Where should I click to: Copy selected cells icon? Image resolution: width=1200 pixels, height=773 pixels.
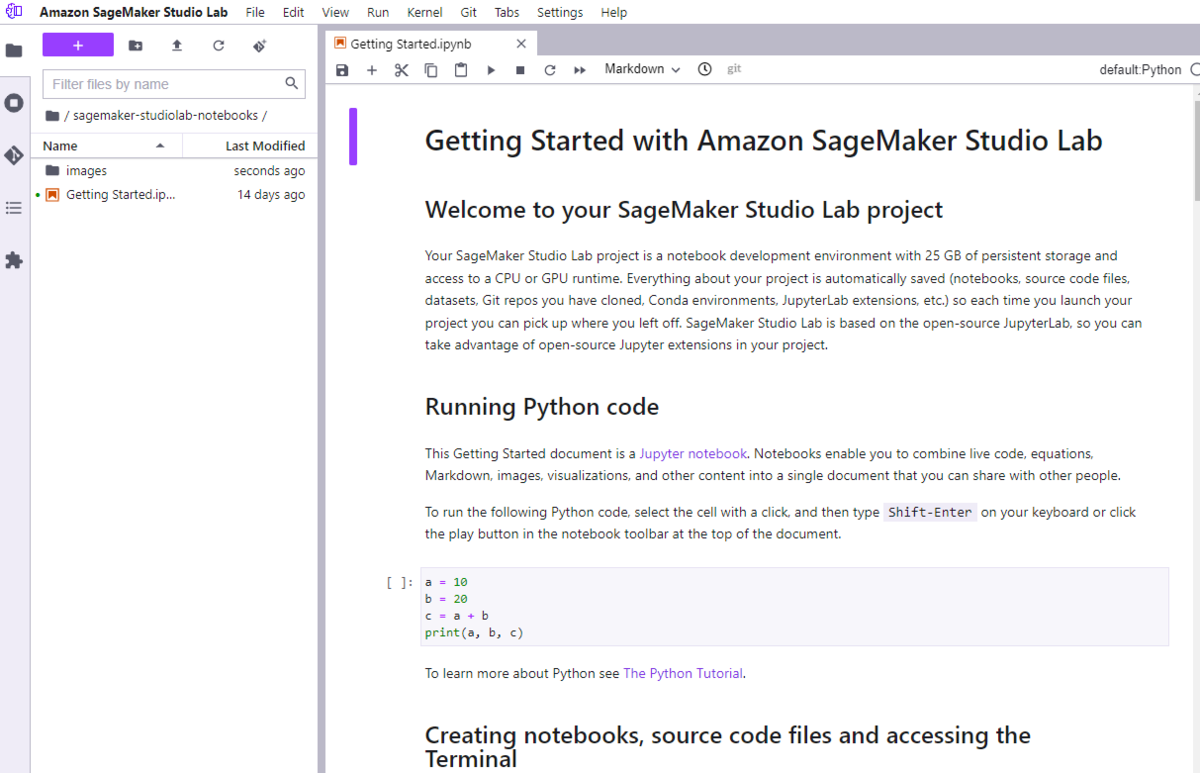(x=431, y=70)
